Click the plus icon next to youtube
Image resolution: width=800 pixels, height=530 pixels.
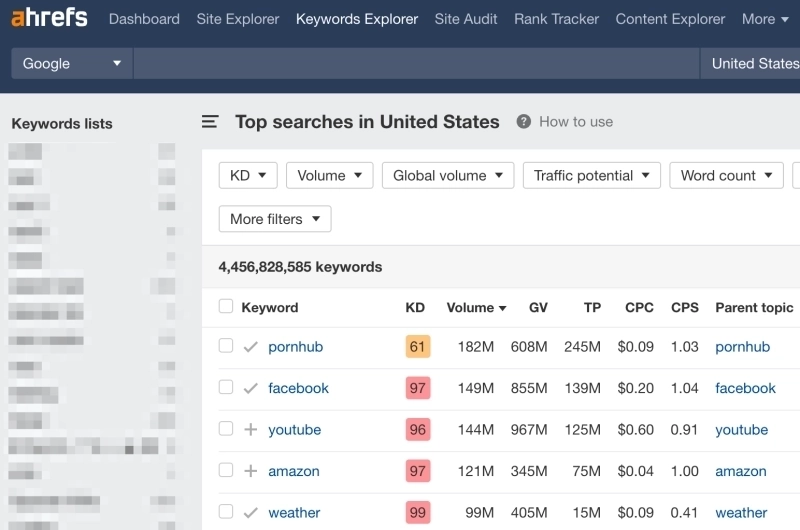click(251, 430)
